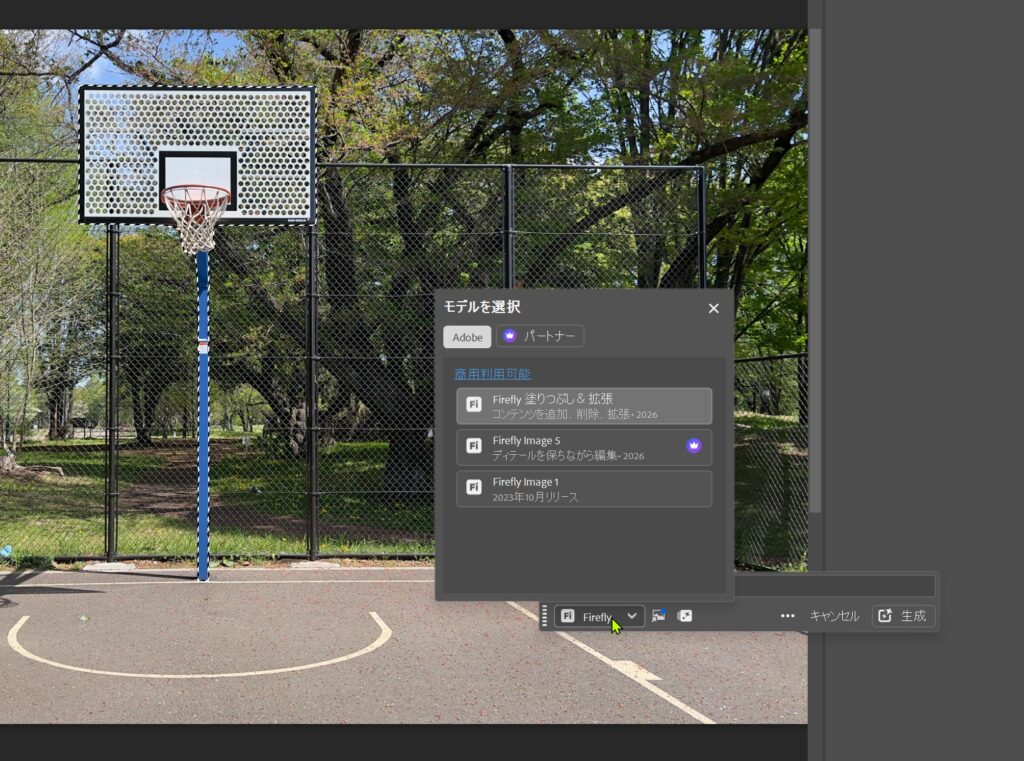This screenshot has width=1024, height=761.
Task: Click the vertical scrollbar of the canvas
Action: point(815,271)
